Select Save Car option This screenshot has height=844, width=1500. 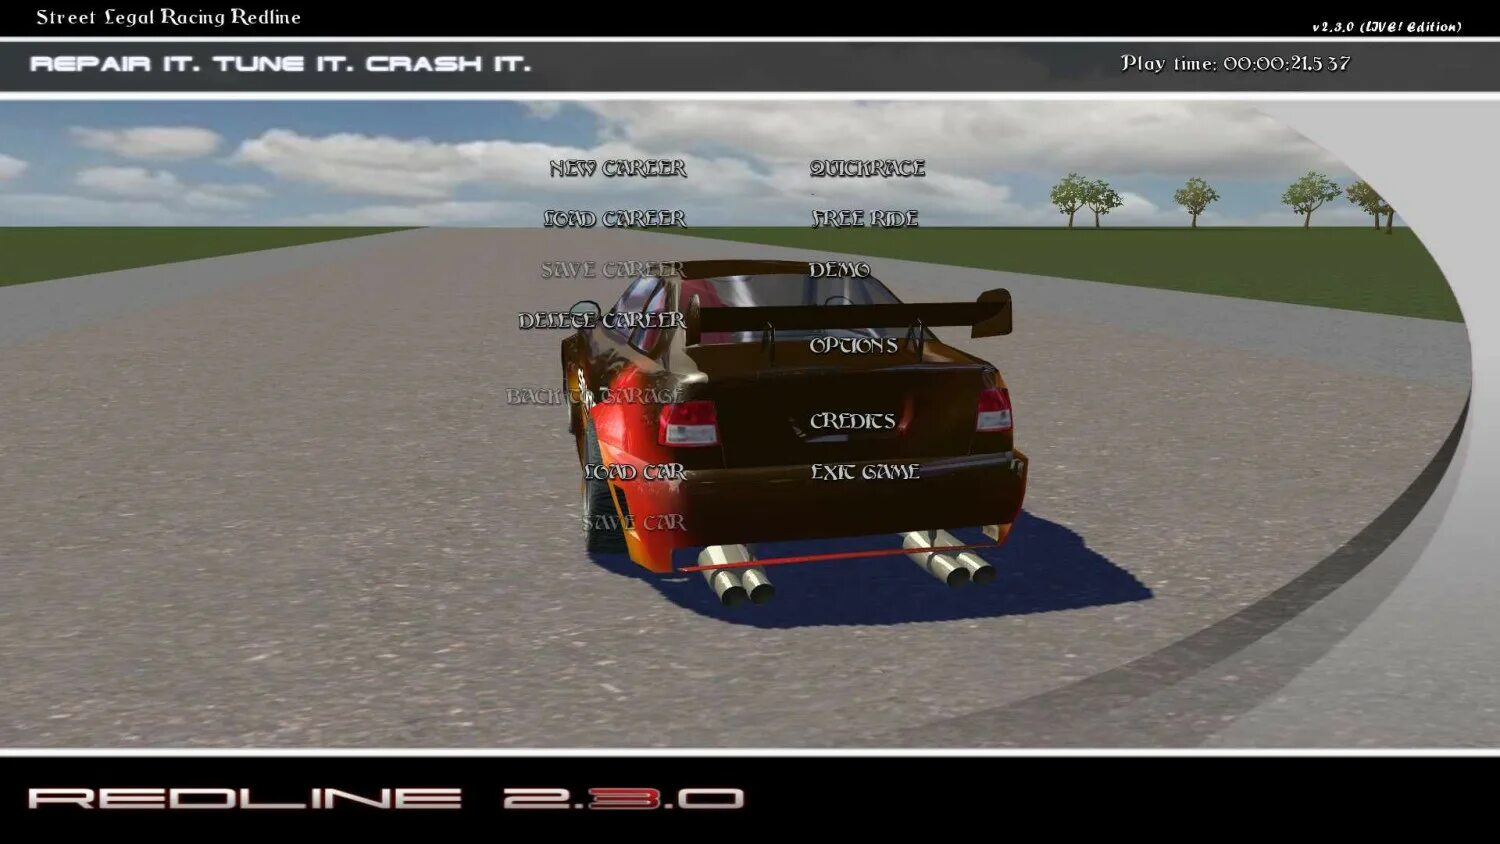point(634,522)
